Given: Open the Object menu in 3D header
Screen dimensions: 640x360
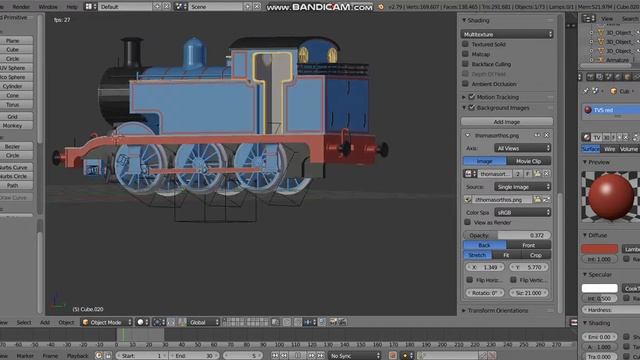Looking at the screenshot, I should 66,322.
